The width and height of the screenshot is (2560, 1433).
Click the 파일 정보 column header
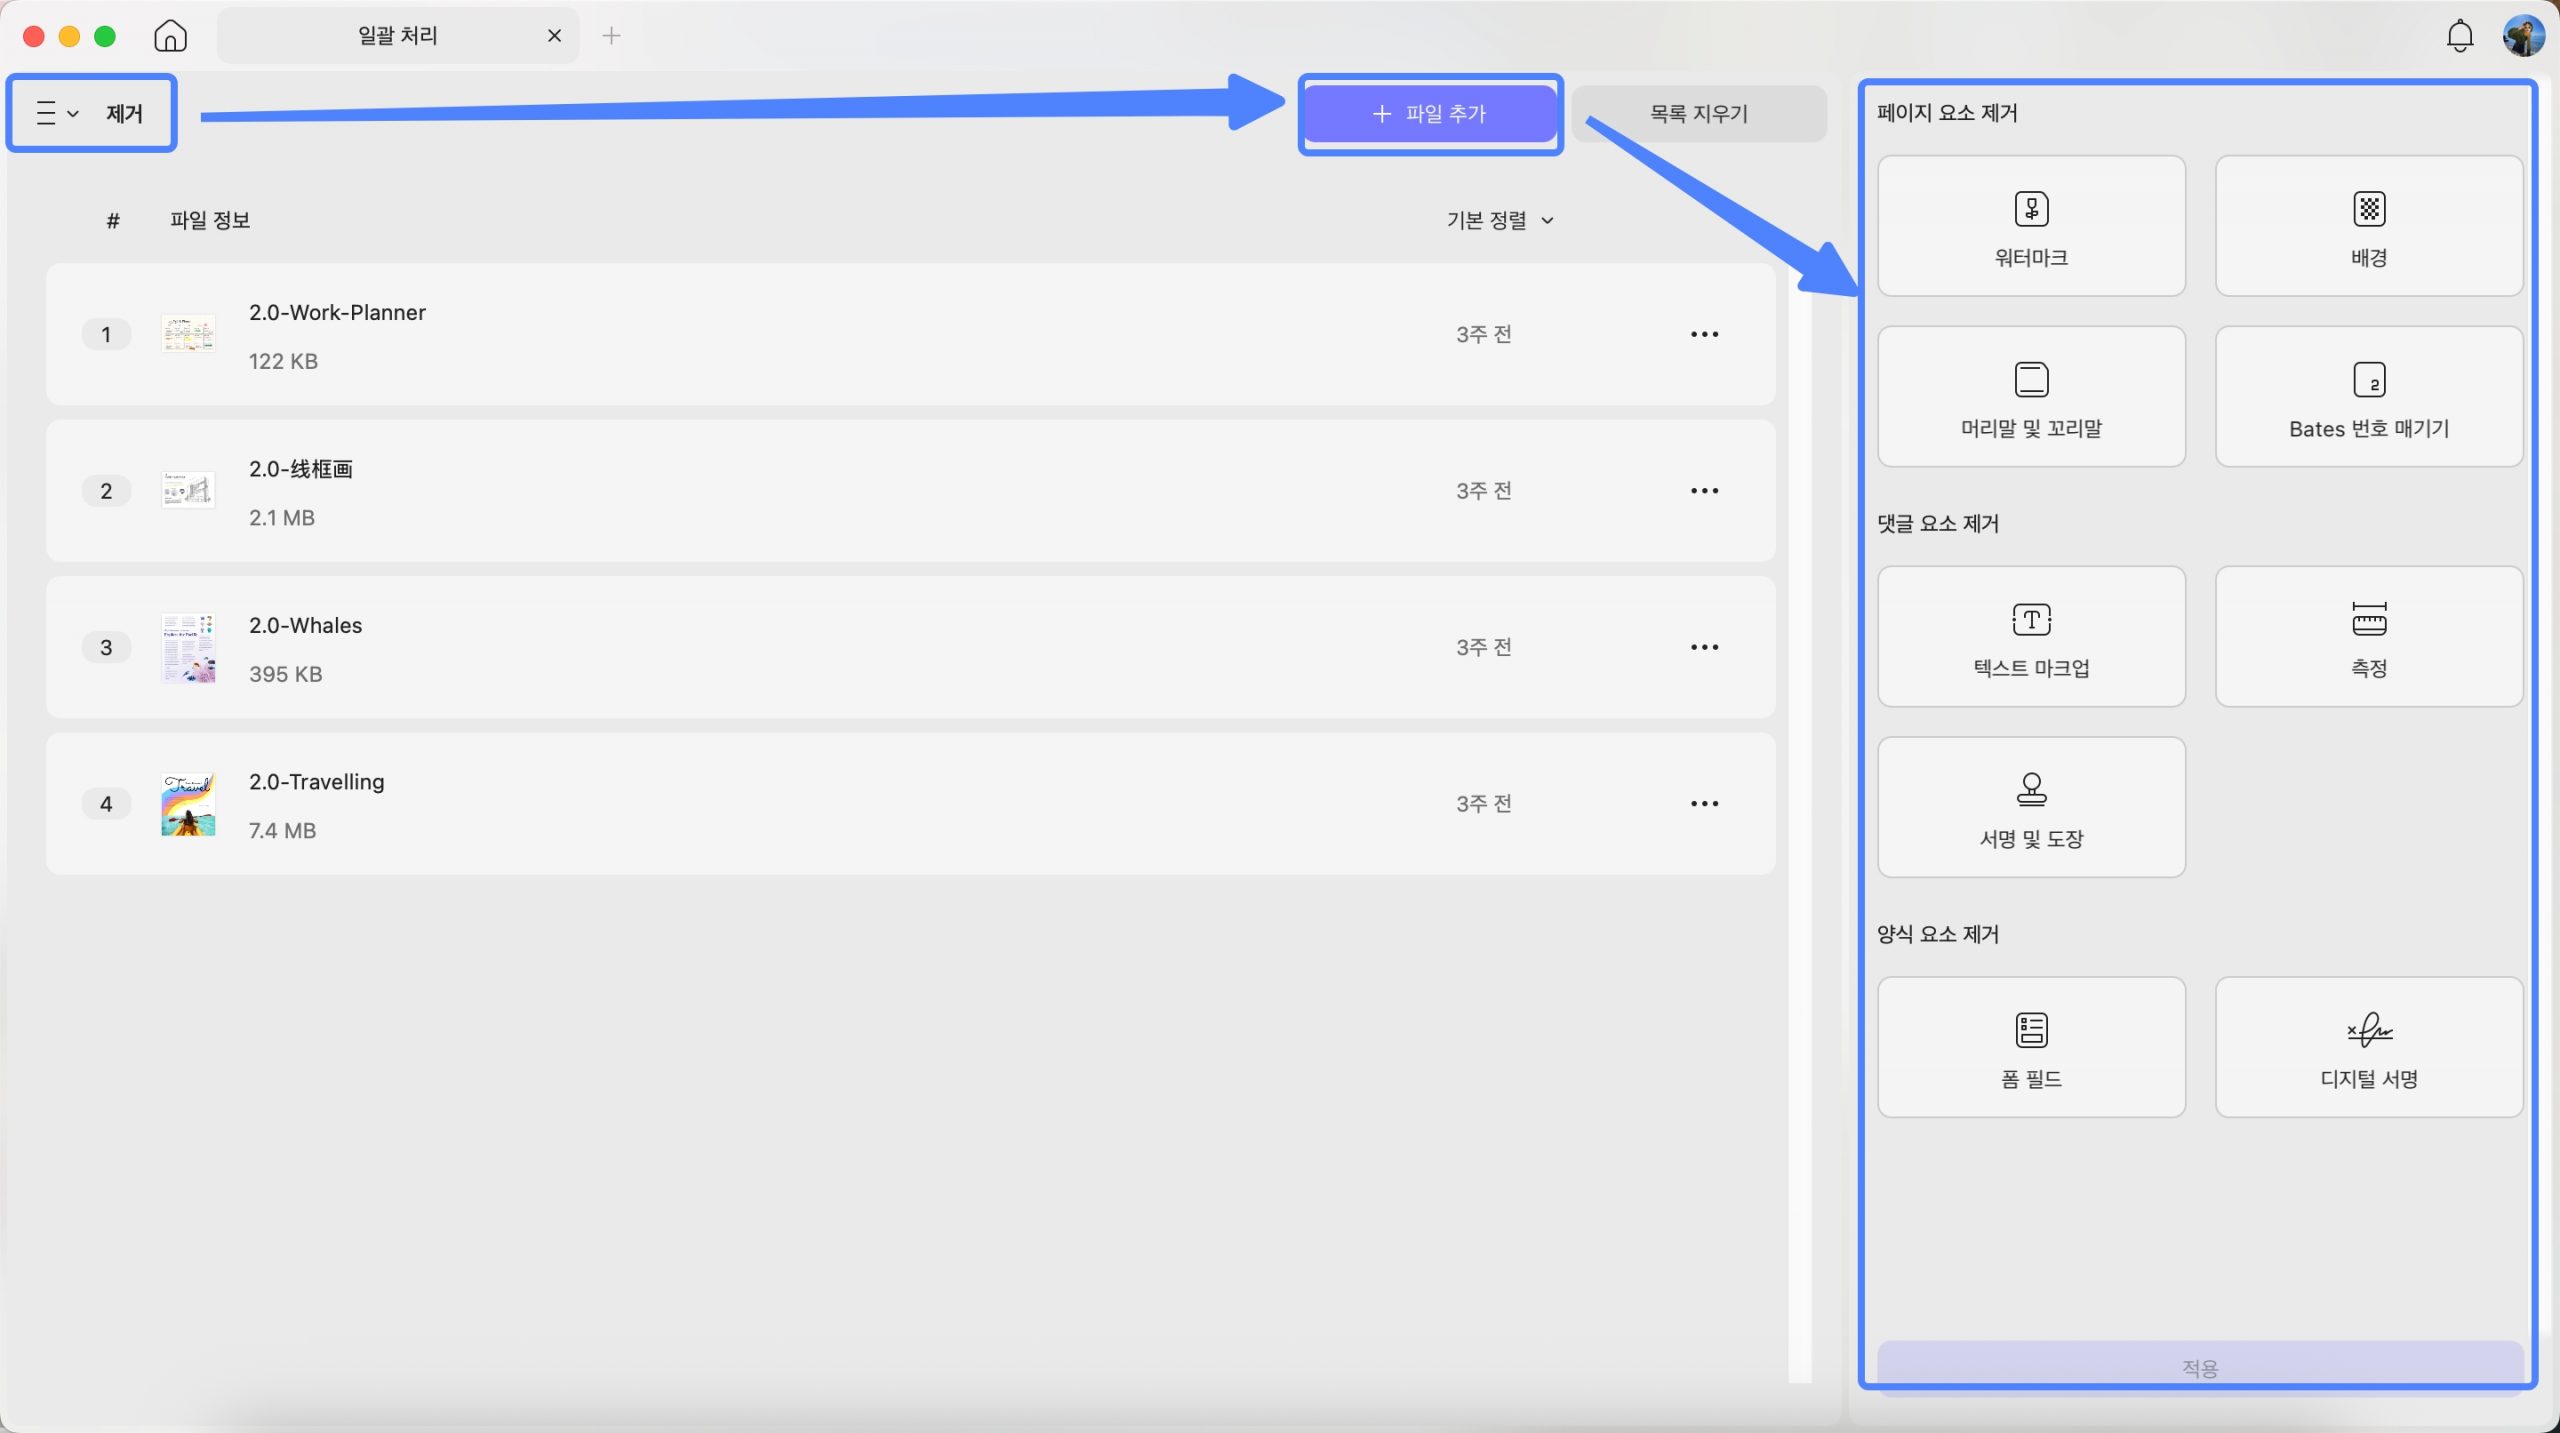click(209, 220)
